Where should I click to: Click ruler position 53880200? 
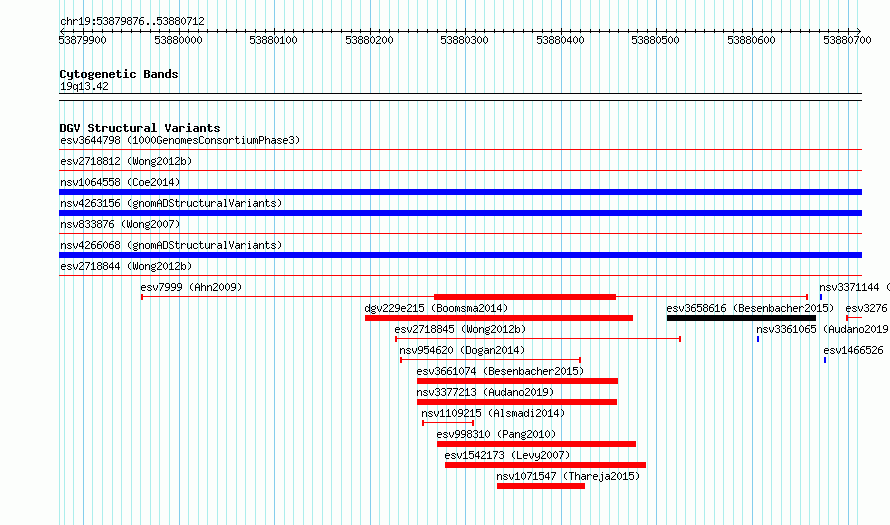(370, 40)
